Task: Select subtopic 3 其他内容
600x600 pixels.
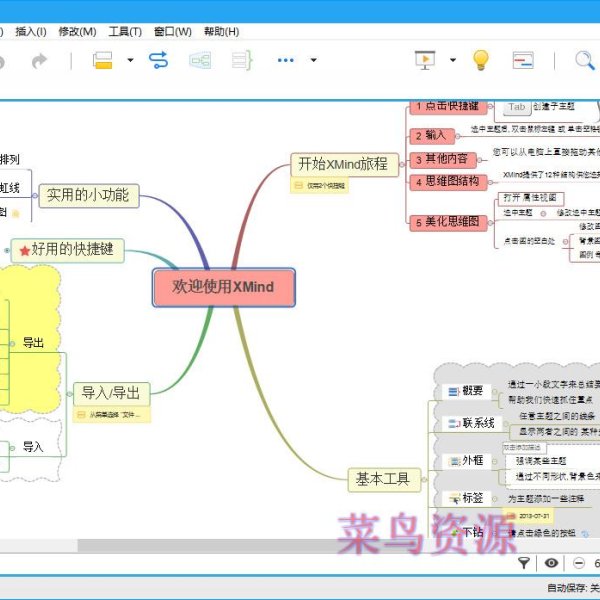Action: pyautogui.click(x=443, y=160)
